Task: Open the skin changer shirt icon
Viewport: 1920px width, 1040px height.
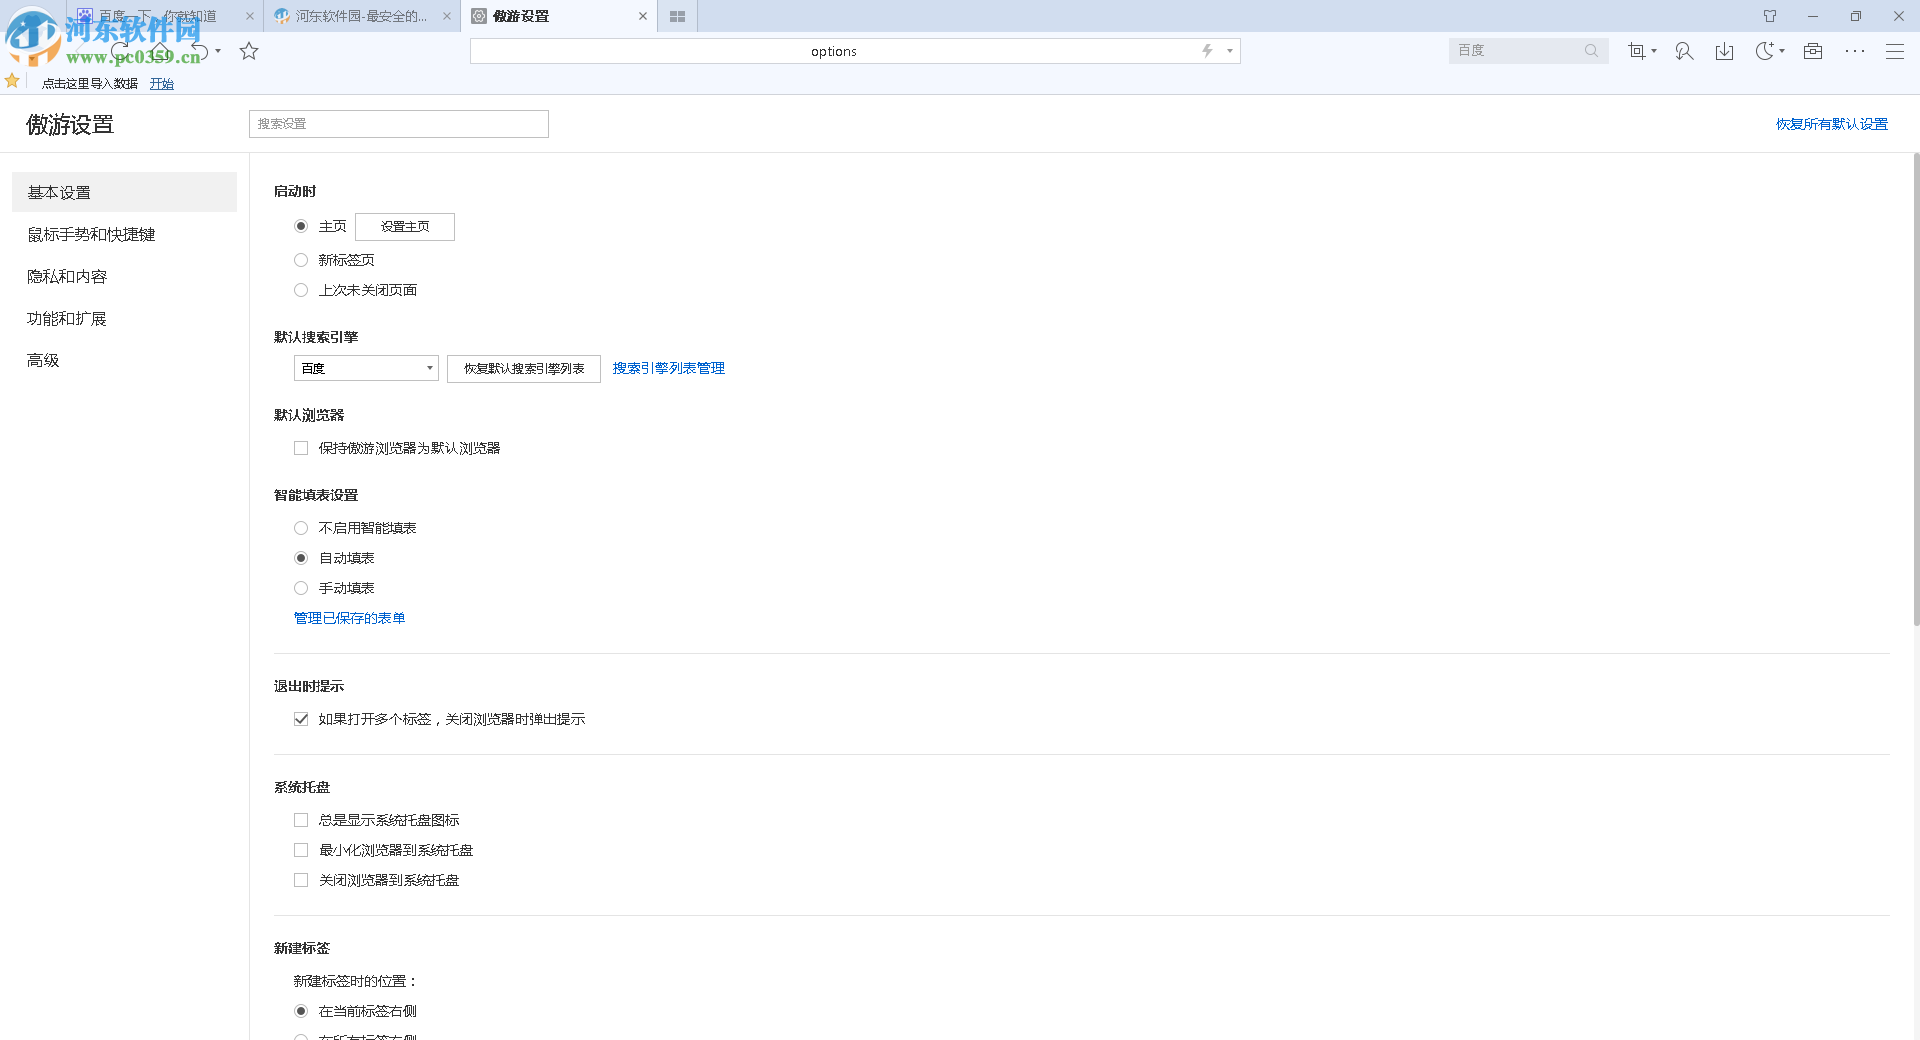Action: (1770, 16)
